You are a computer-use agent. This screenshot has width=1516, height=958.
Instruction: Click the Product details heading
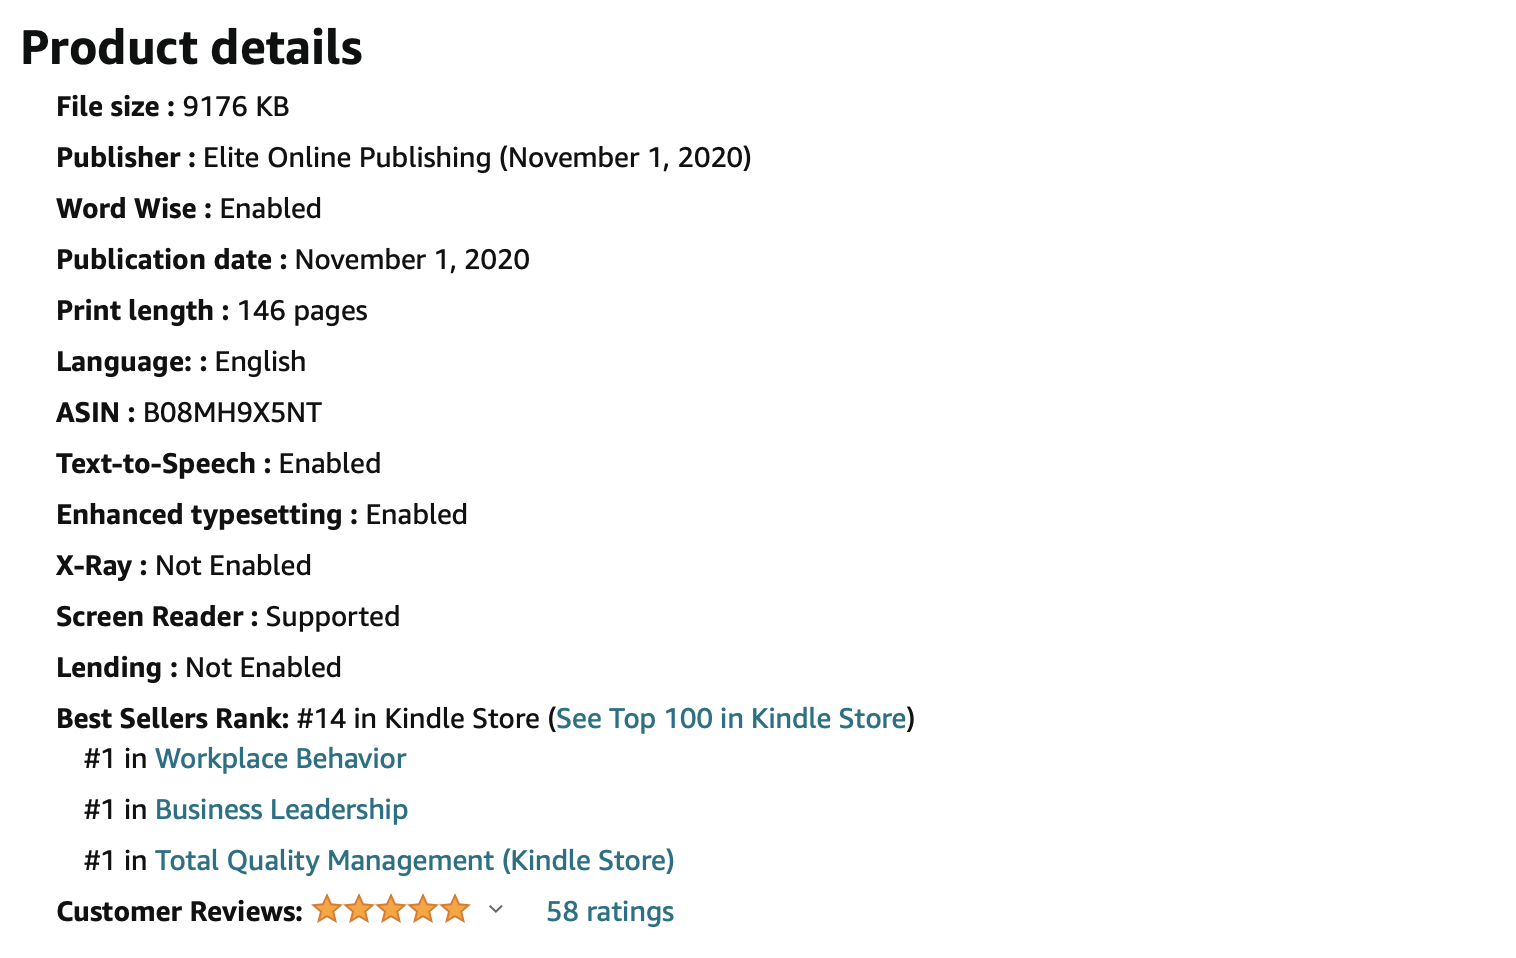[191, 48]
